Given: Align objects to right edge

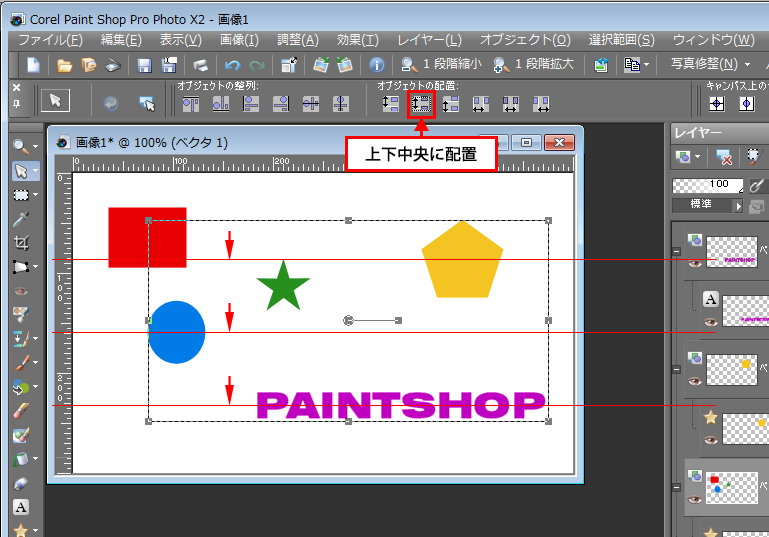Looking at the screenshot, I should (x=281, y=103).
